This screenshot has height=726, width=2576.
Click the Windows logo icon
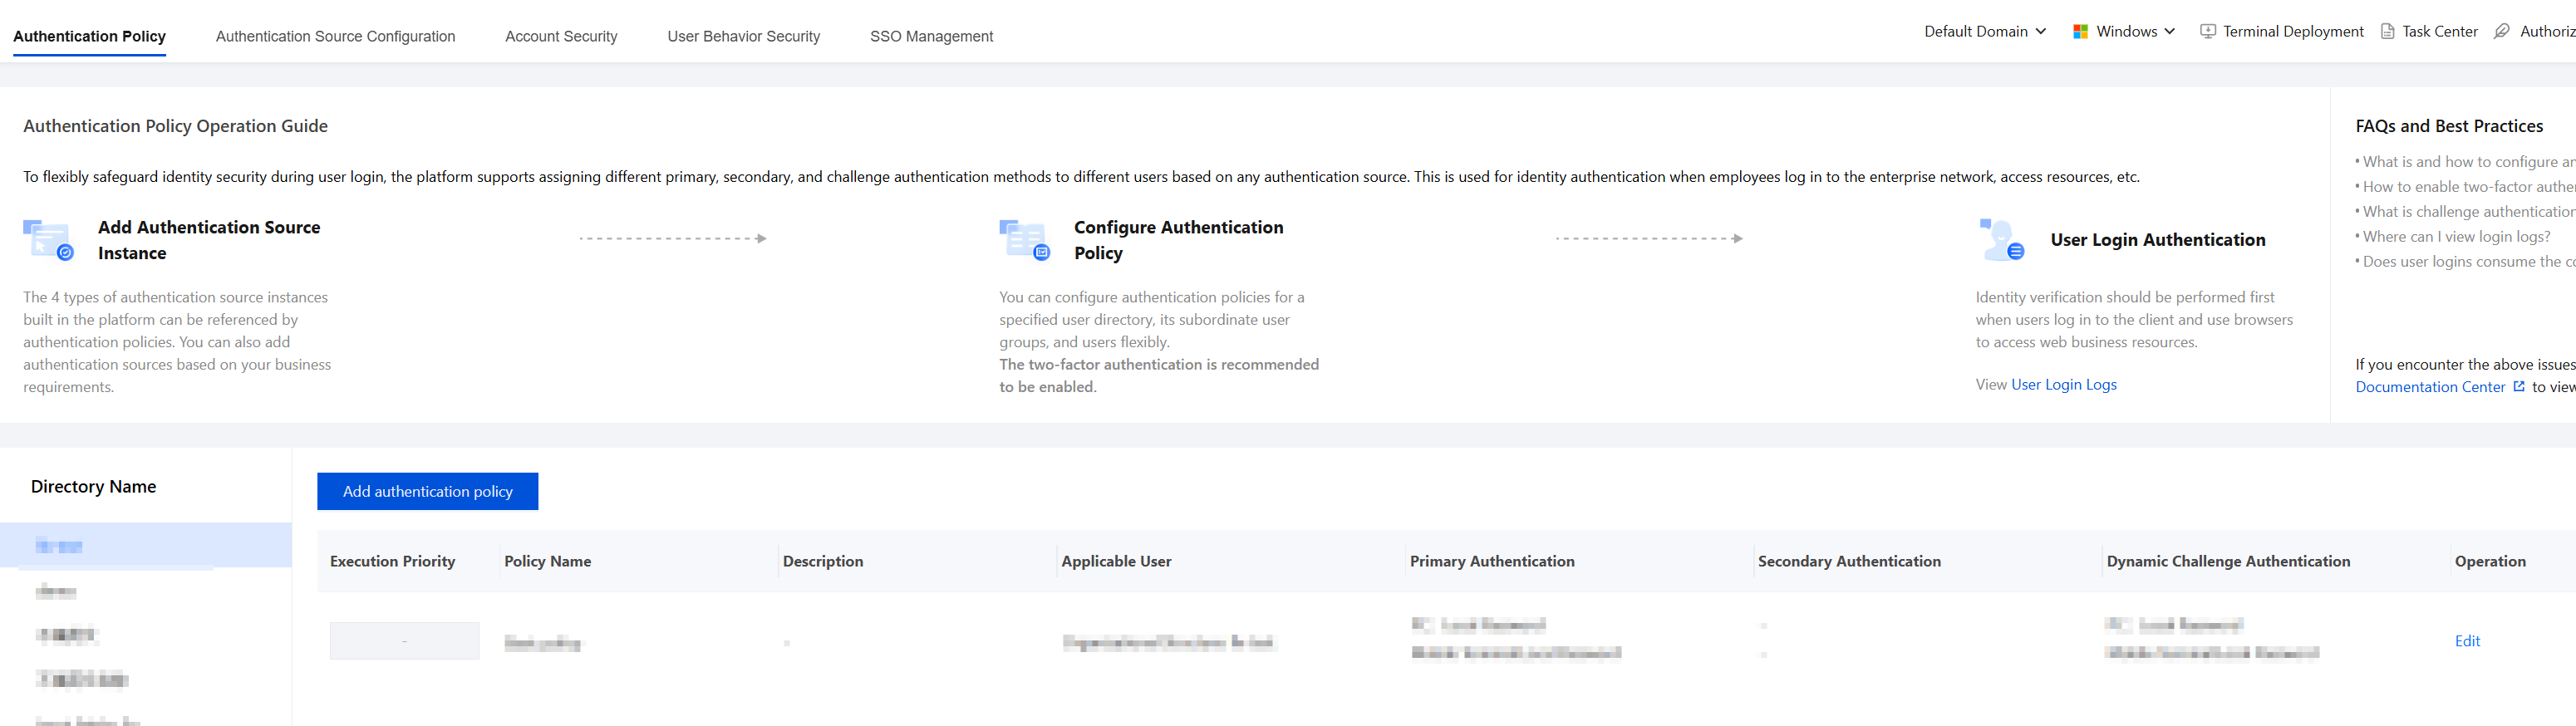click(x=2080, y=32)
